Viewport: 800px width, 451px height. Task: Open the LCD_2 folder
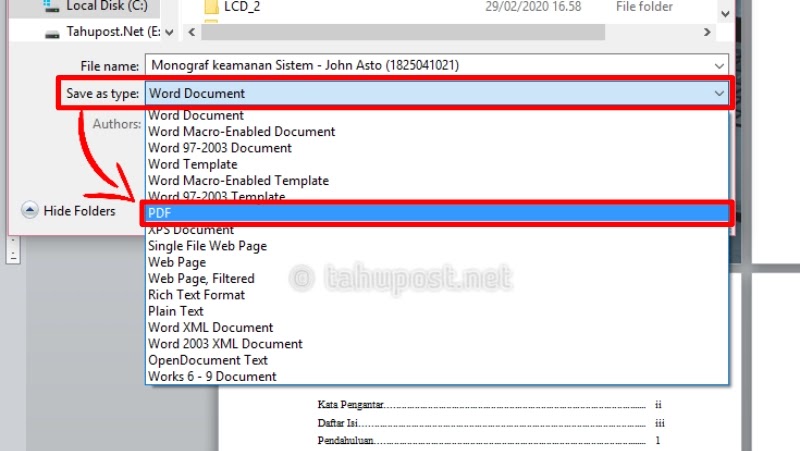pos(242,7)
